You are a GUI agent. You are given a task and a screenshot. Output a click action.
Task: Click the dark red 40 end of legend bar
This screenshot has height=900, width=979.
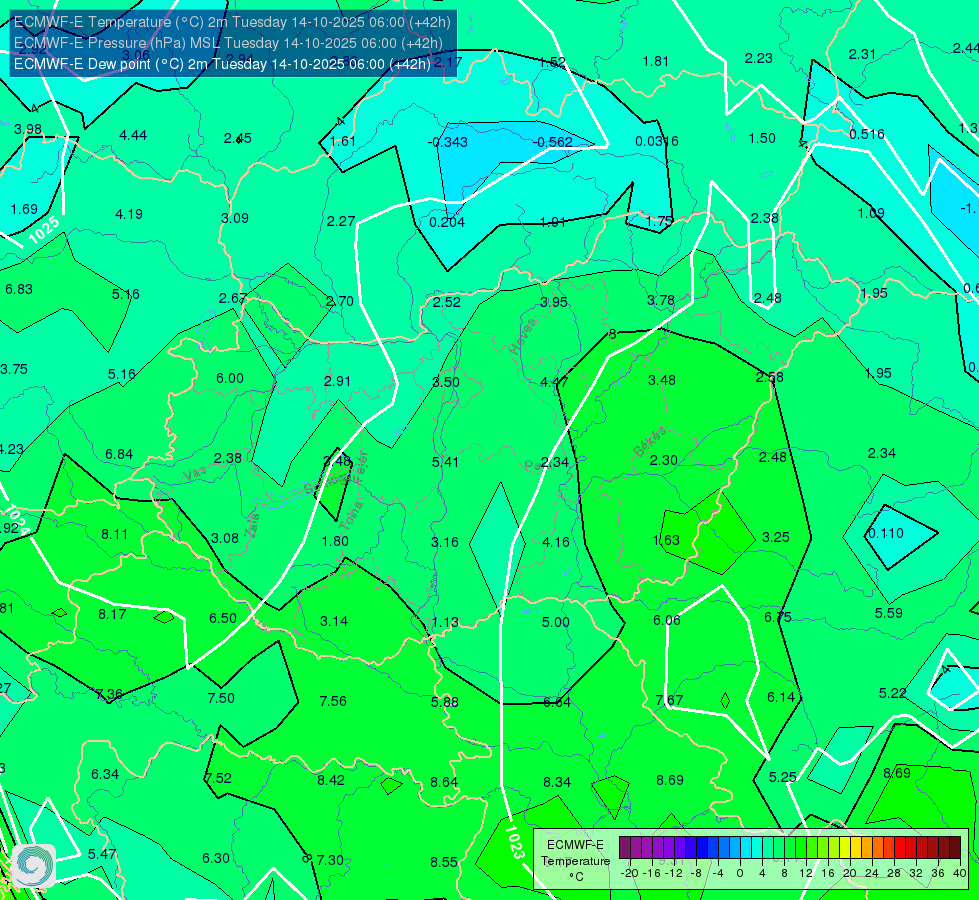click(955, 848)
